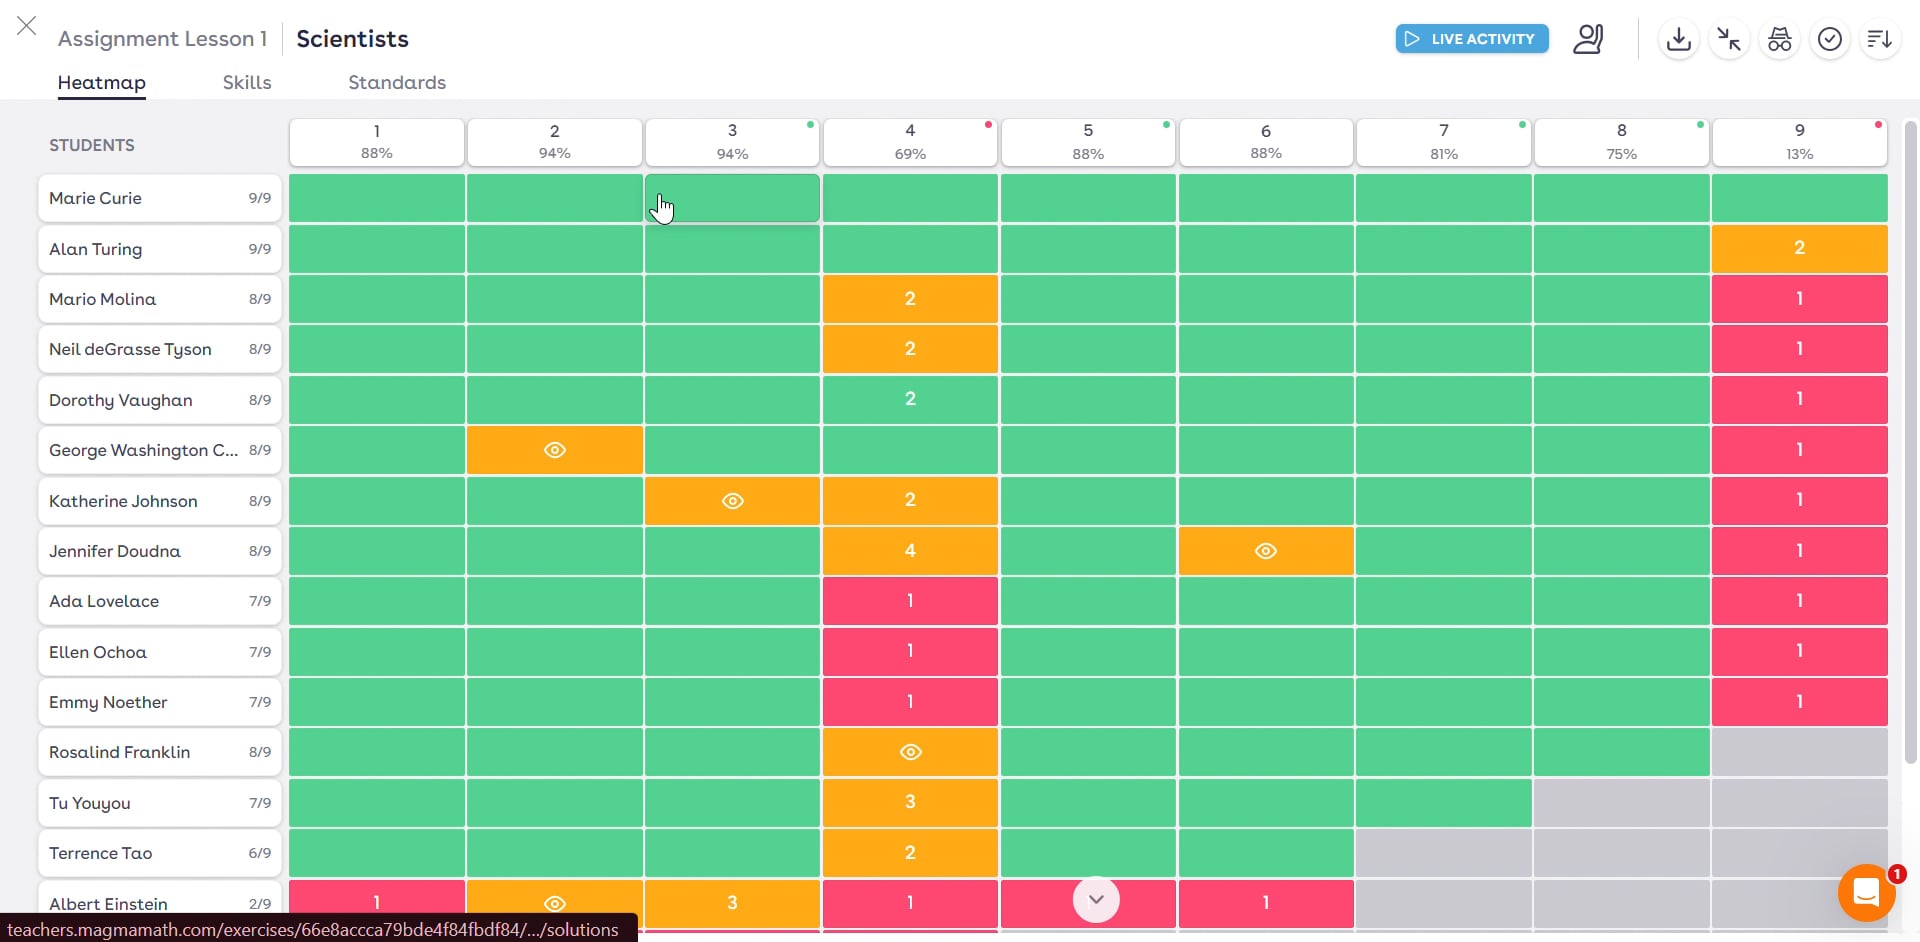This screenshot has width=1920, height=942.
Task: Open the chat support bubble with notification
Action: tap(1867, 892)
